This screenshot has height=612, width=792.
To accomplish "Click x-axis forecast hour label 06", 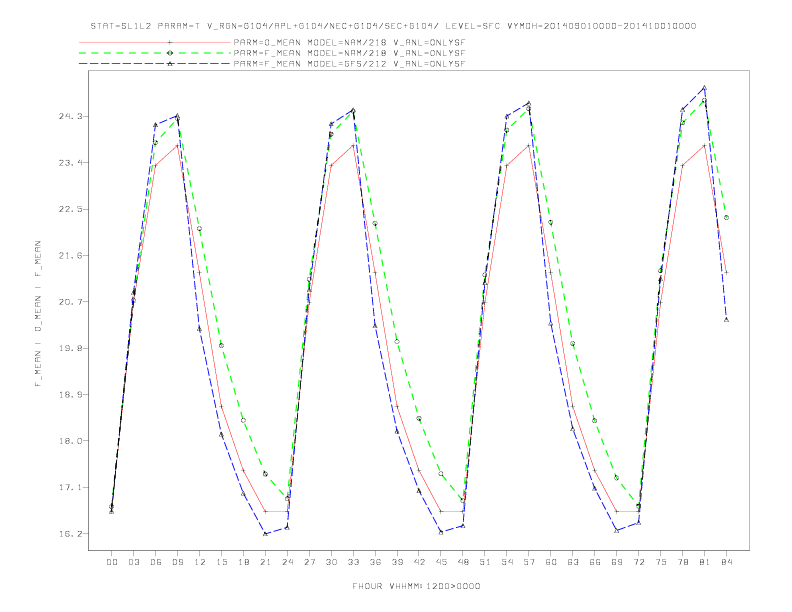I will point(156,562).
